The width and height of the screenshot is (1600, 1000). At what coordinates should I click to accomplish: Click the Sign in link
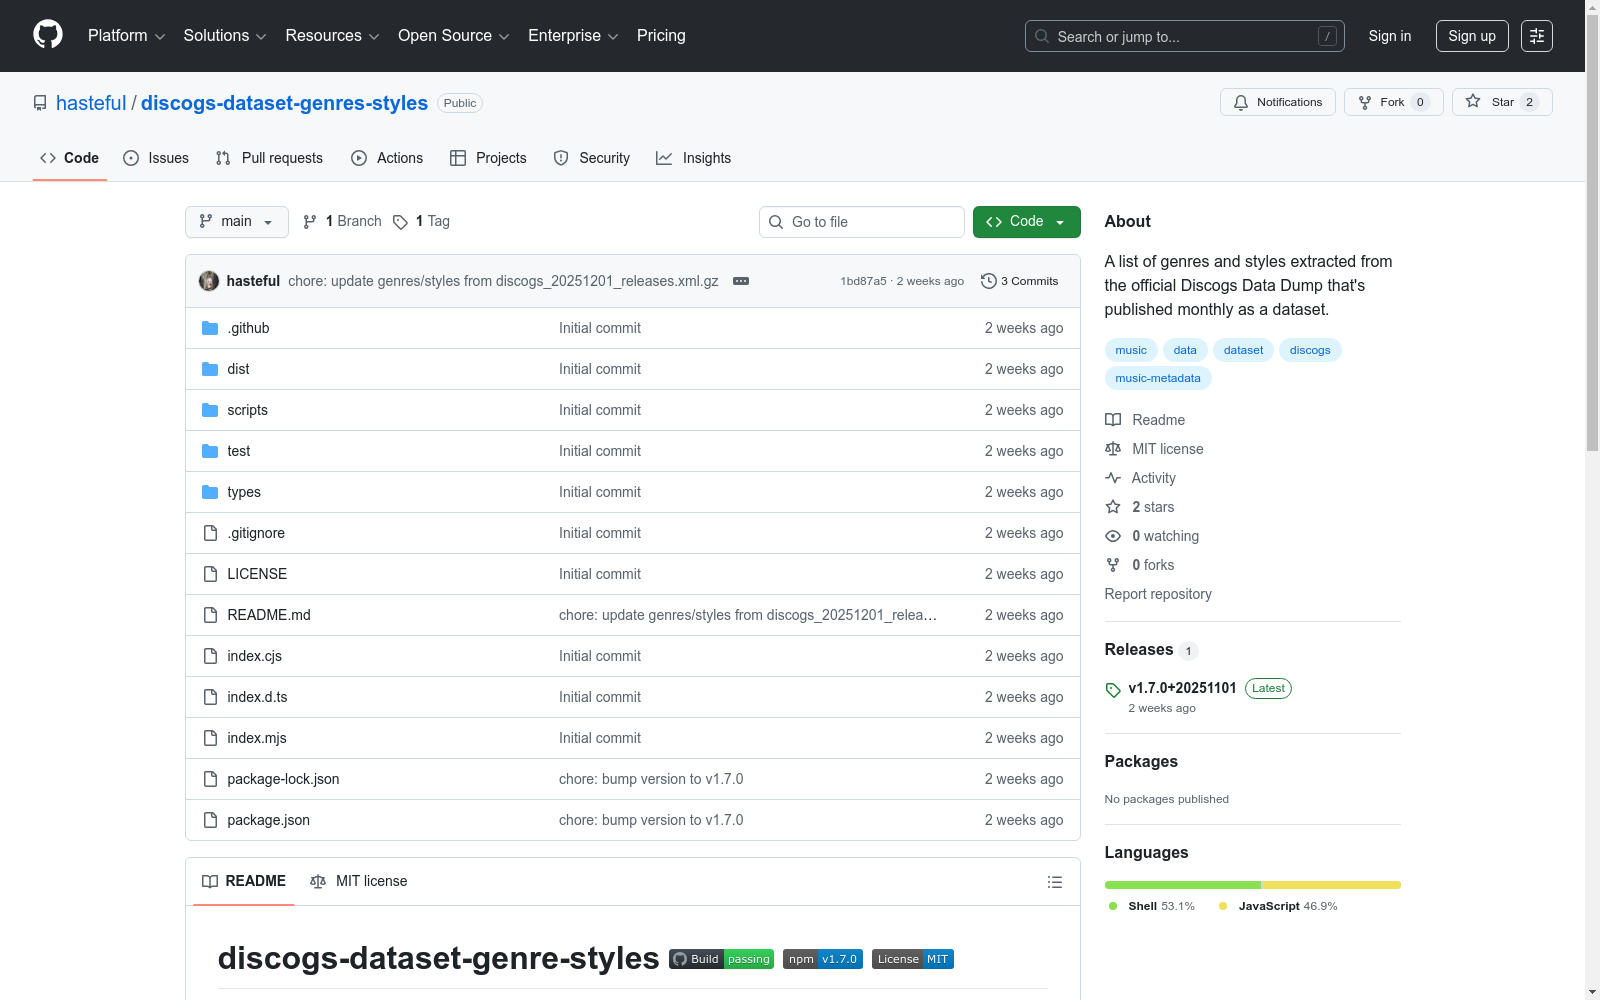pyautogui.click(x=1390, y=36)
